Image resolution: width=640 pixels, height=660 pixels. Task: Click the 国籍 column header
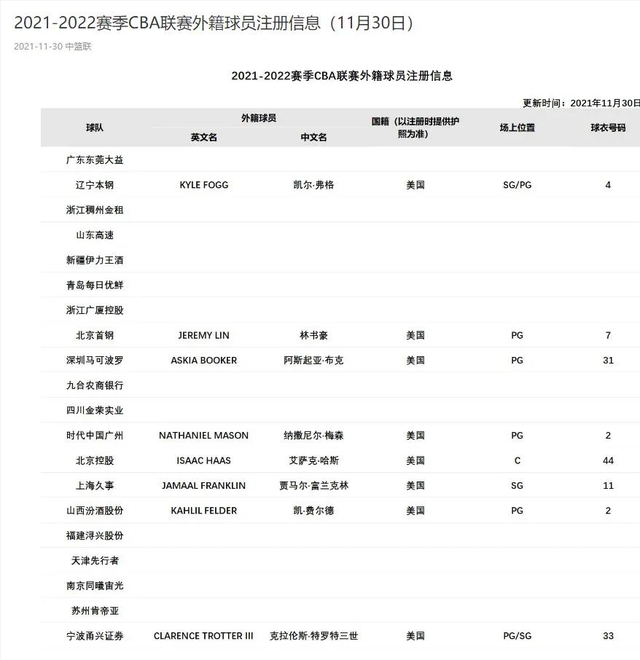pos(415,128)
